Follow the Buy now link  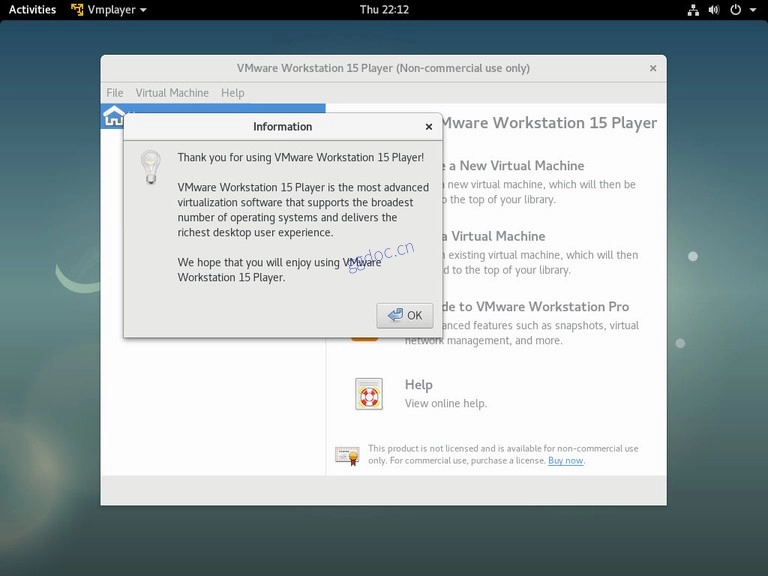(566, 460)
